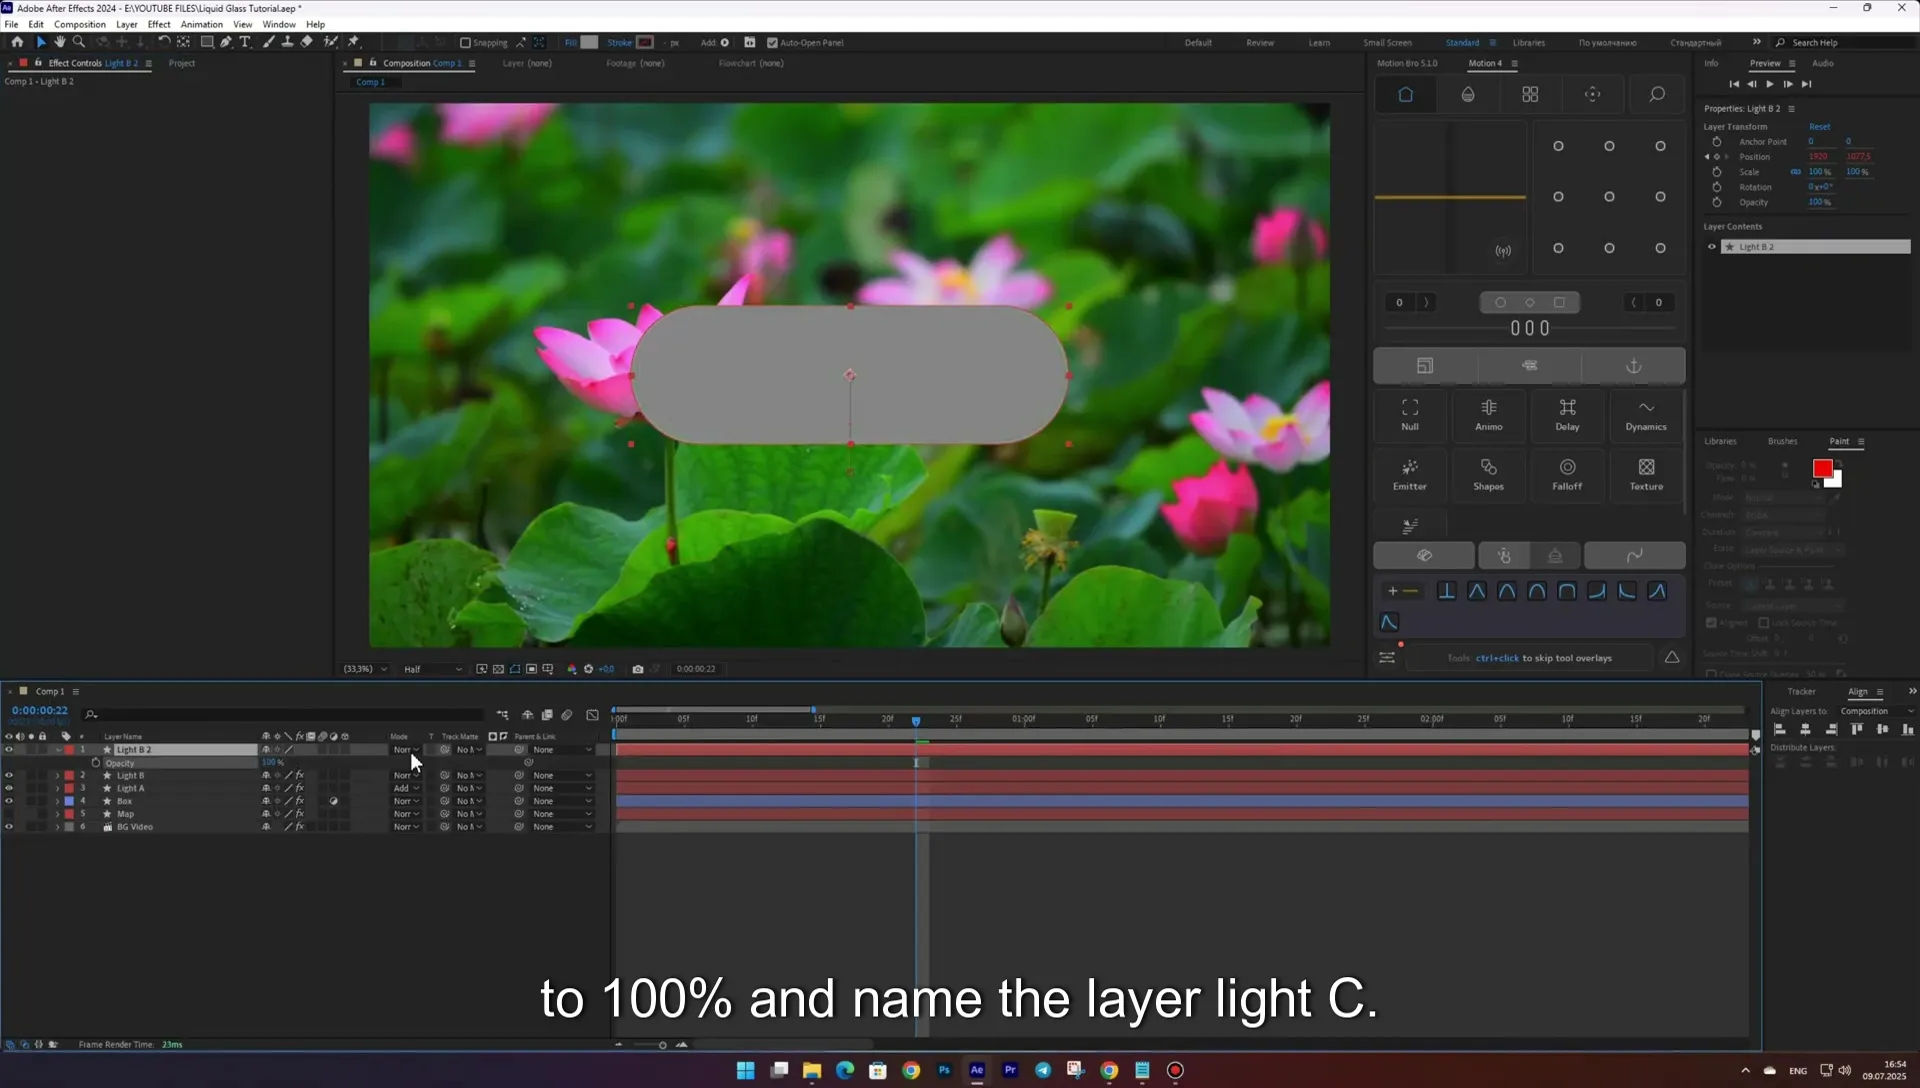Toggle the Snapping checkbox
Image resolution: width=1920 pixels, height=1088 pixels.
[x=465, y=43]
